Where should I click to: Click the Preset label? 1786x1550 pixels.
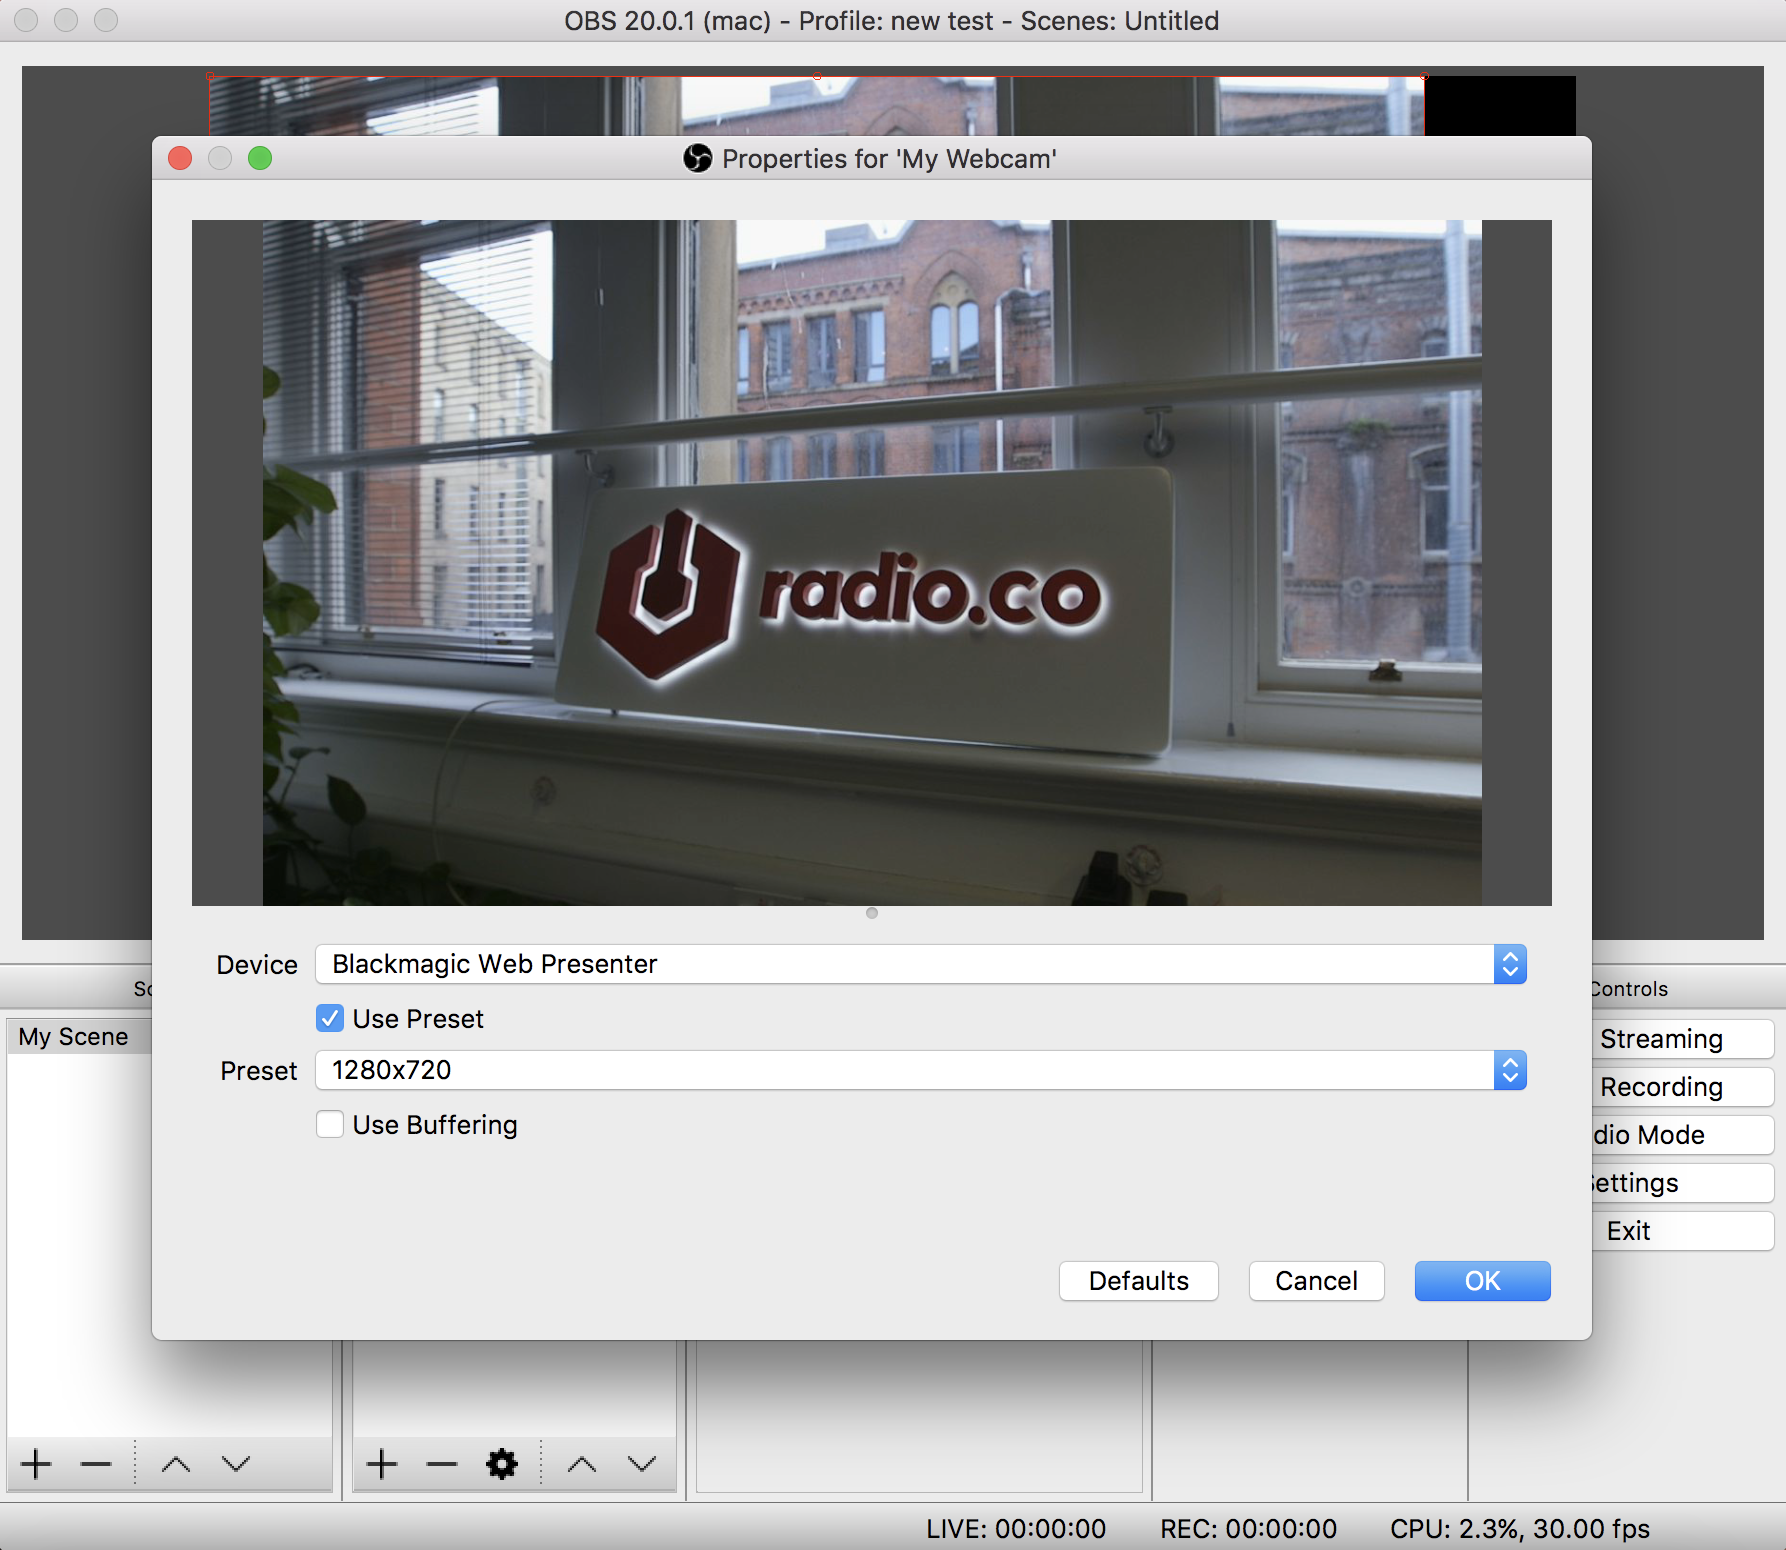[259, 1070]
